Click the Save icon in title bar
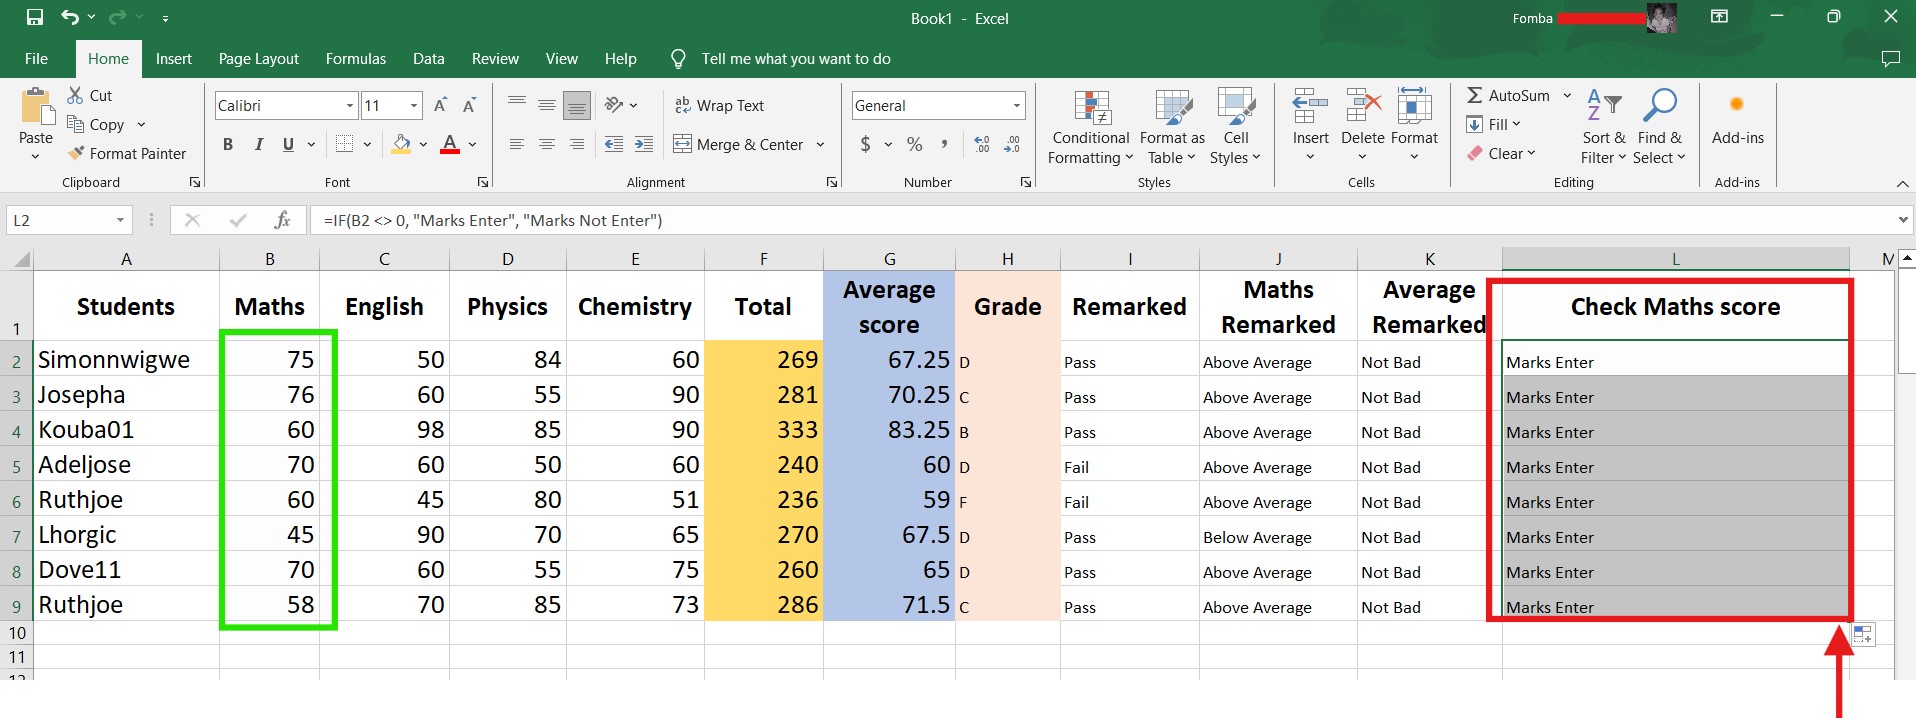Screen dimensions: 1916x719 pos(35,17)
